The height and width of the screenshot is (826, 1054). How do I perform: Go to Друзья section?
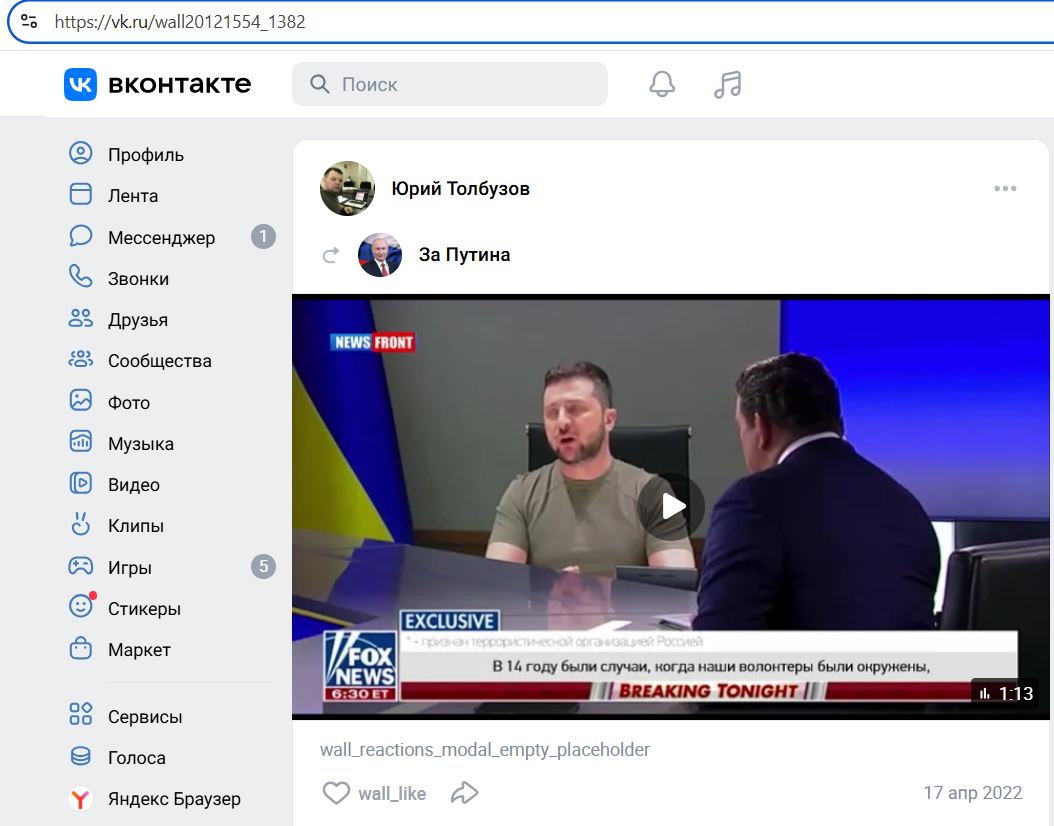[138, 319]
